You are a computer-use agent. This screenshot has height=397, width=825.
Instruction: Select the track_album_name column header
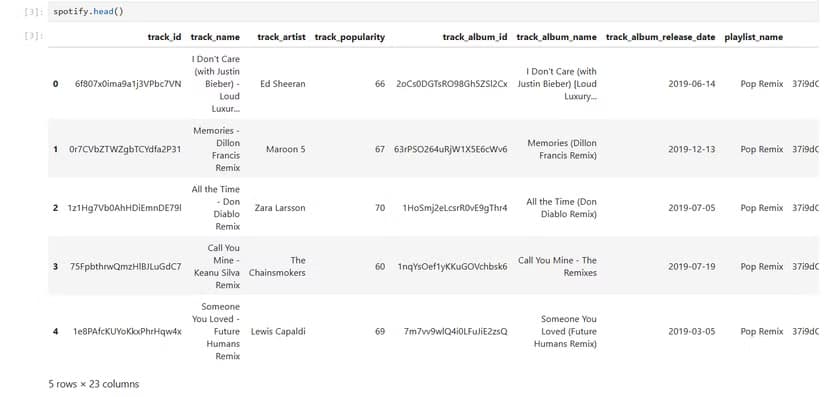557,37
